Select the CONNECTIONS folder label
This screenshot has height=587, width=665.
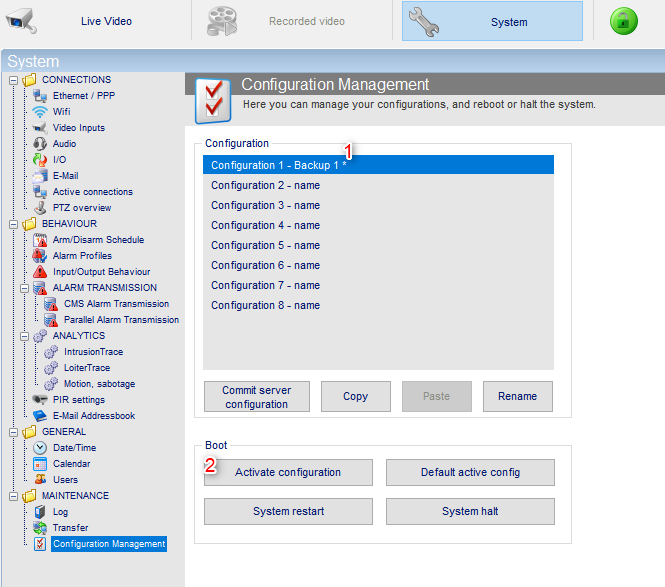(x=76, y=80)
